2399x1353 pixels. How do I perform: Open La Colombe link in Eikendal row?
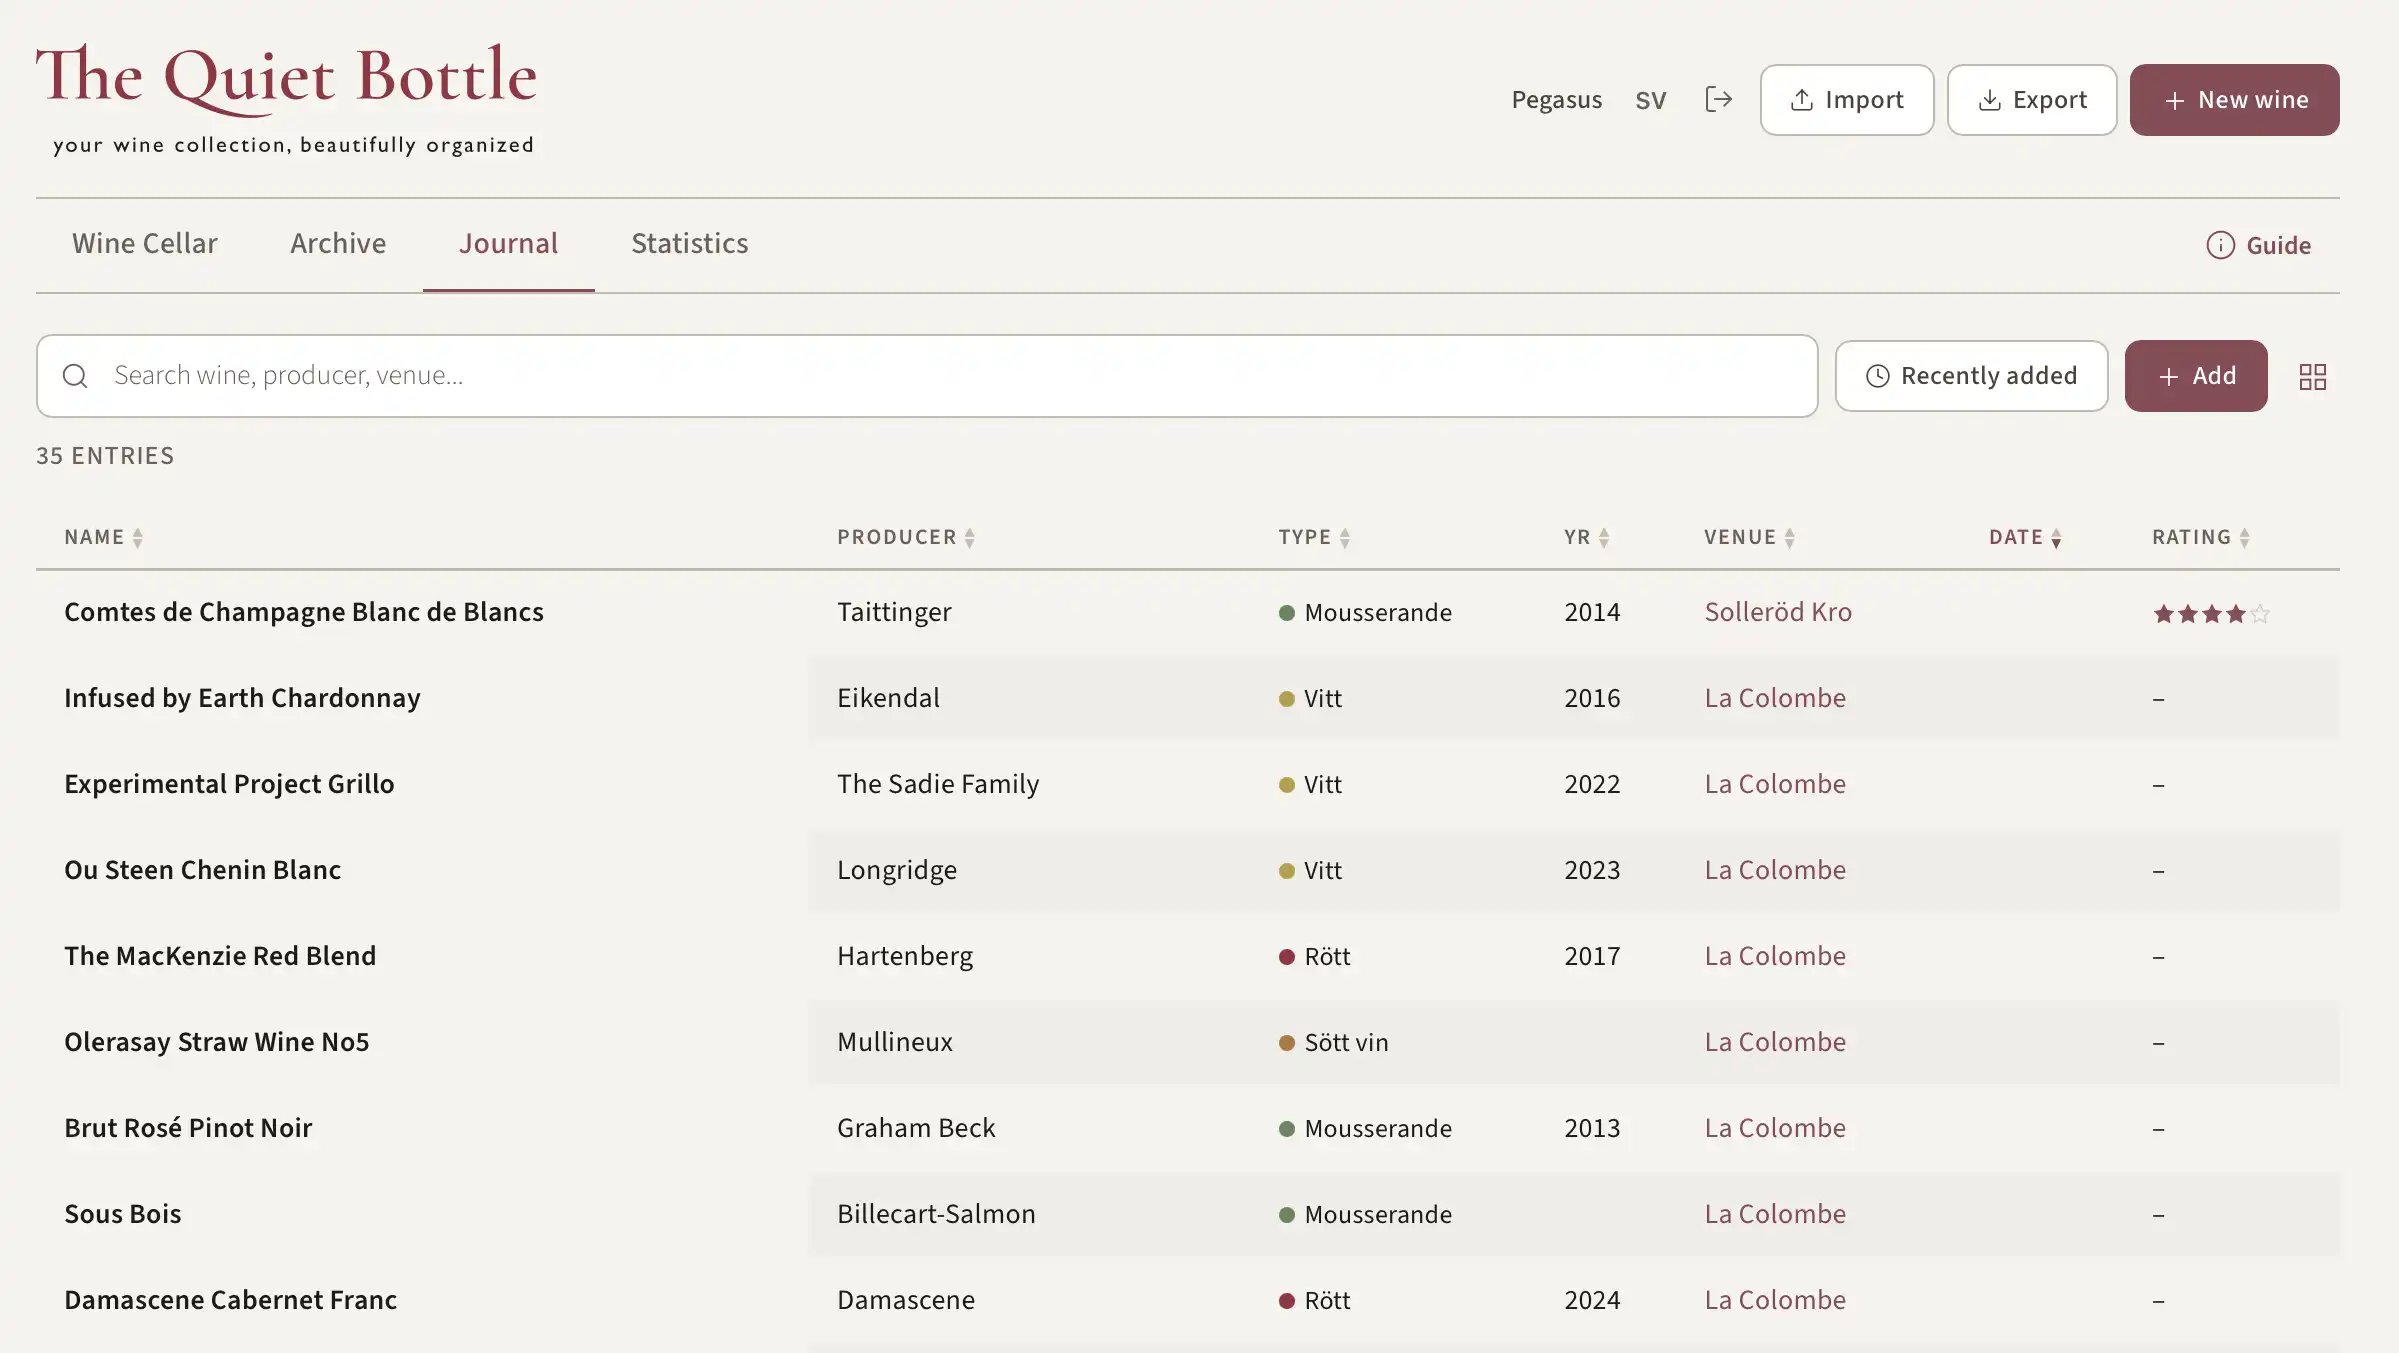click(1775, 697)
